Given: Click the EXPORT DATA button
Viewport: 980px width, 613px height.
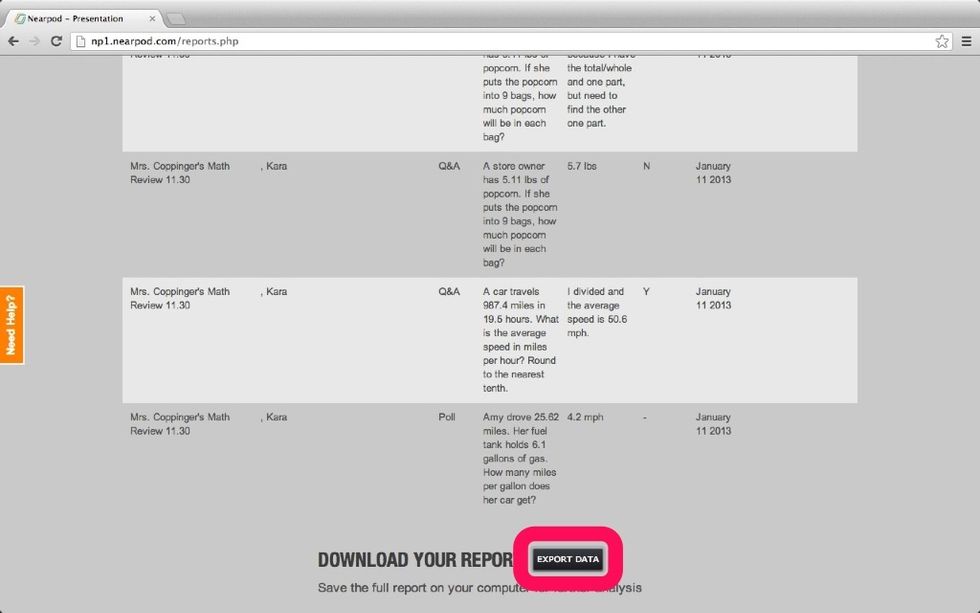Looking at the screenshot, I should point(567,559).
